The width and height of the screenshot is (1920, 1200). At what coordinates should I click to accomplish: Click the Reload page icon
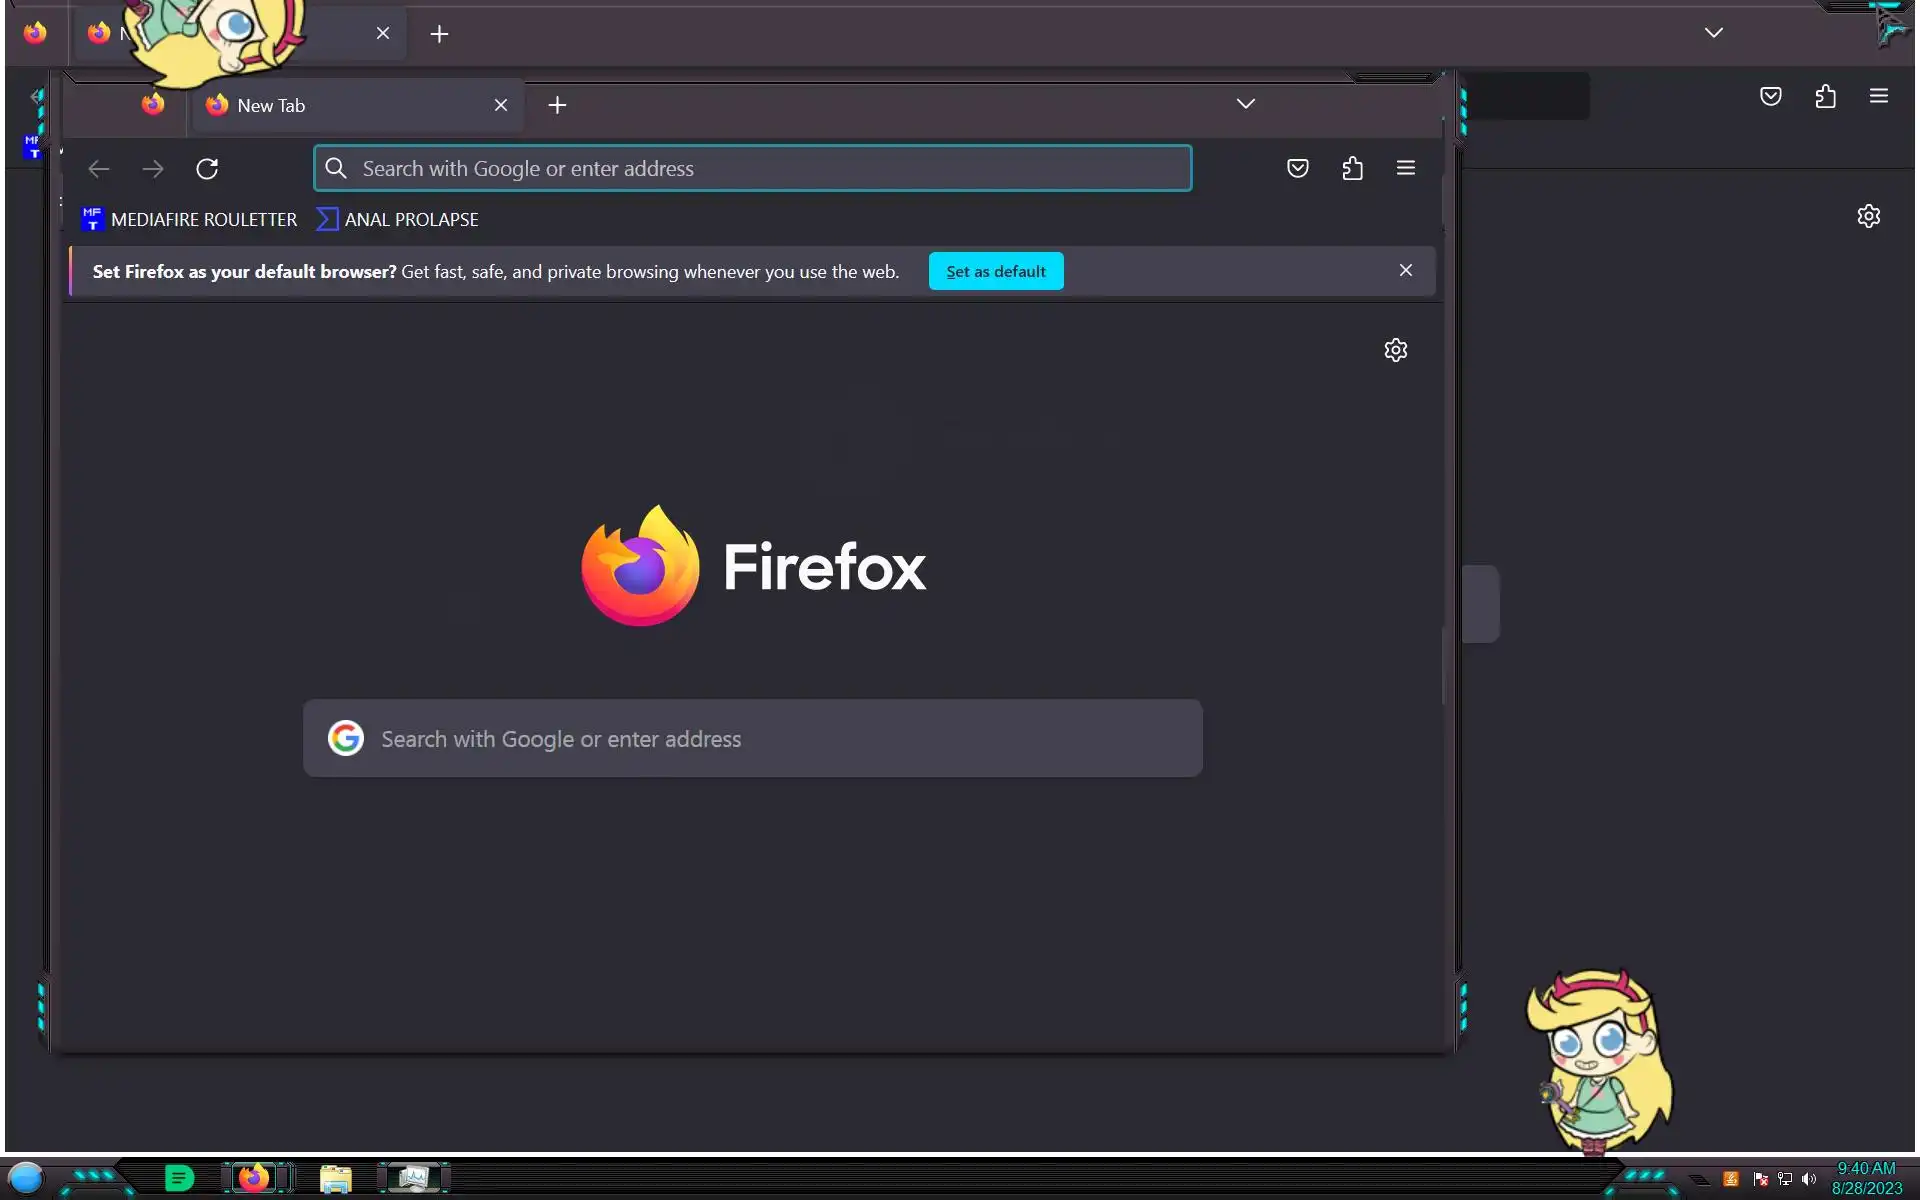207,169
